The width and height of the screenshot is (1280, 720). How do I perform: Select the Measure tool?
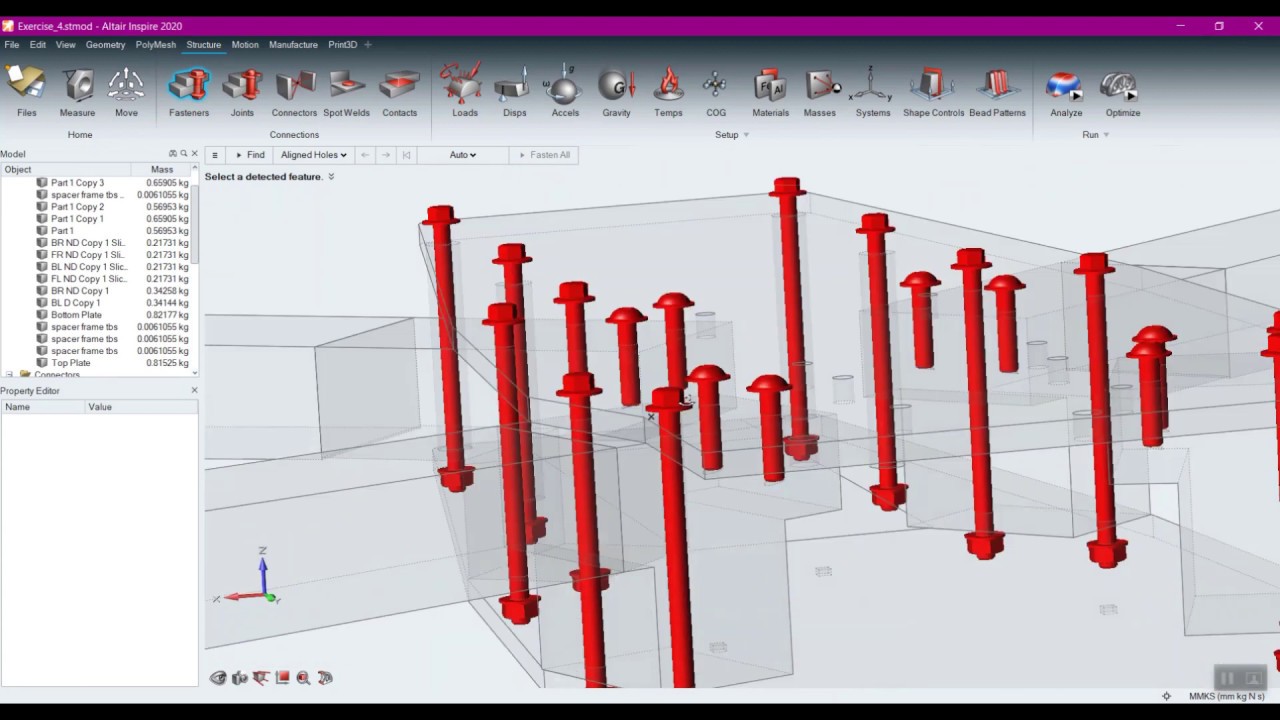pyautogui.click(x=77, y=92)
